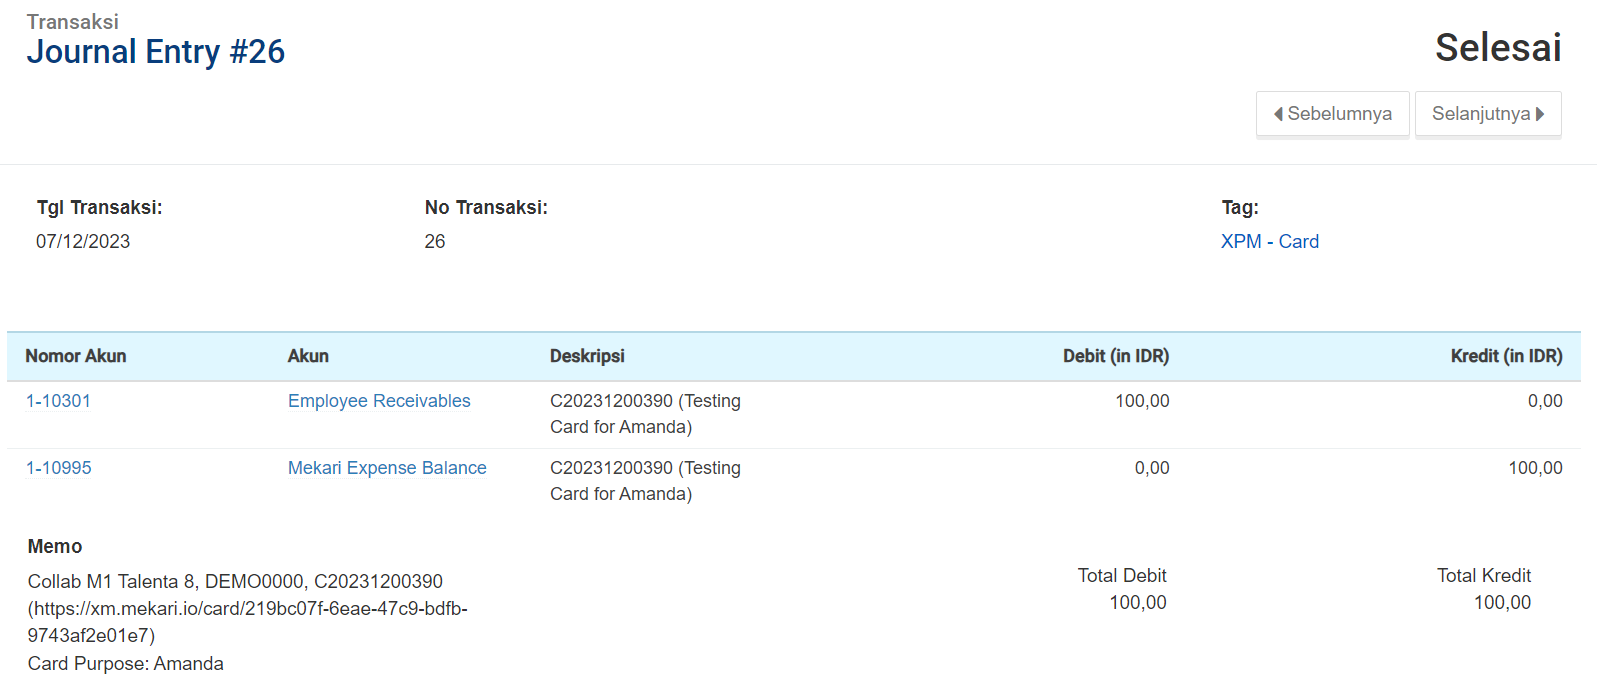The width and height of the screenshot is (1597, 693).
Task: Go to previous entry with Sebelumnya button
Action: [x=1333, y=114]
